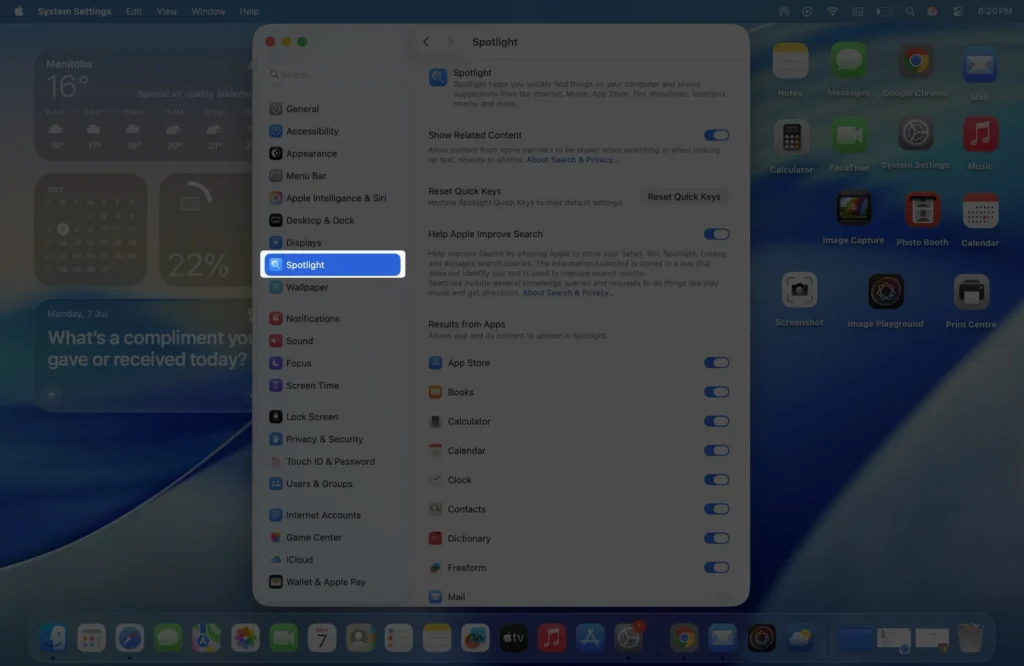The height and width of the screenshot is (666, 1024).
Task: Turn off Help Apple Improve Search
Action: pos(717,233)
